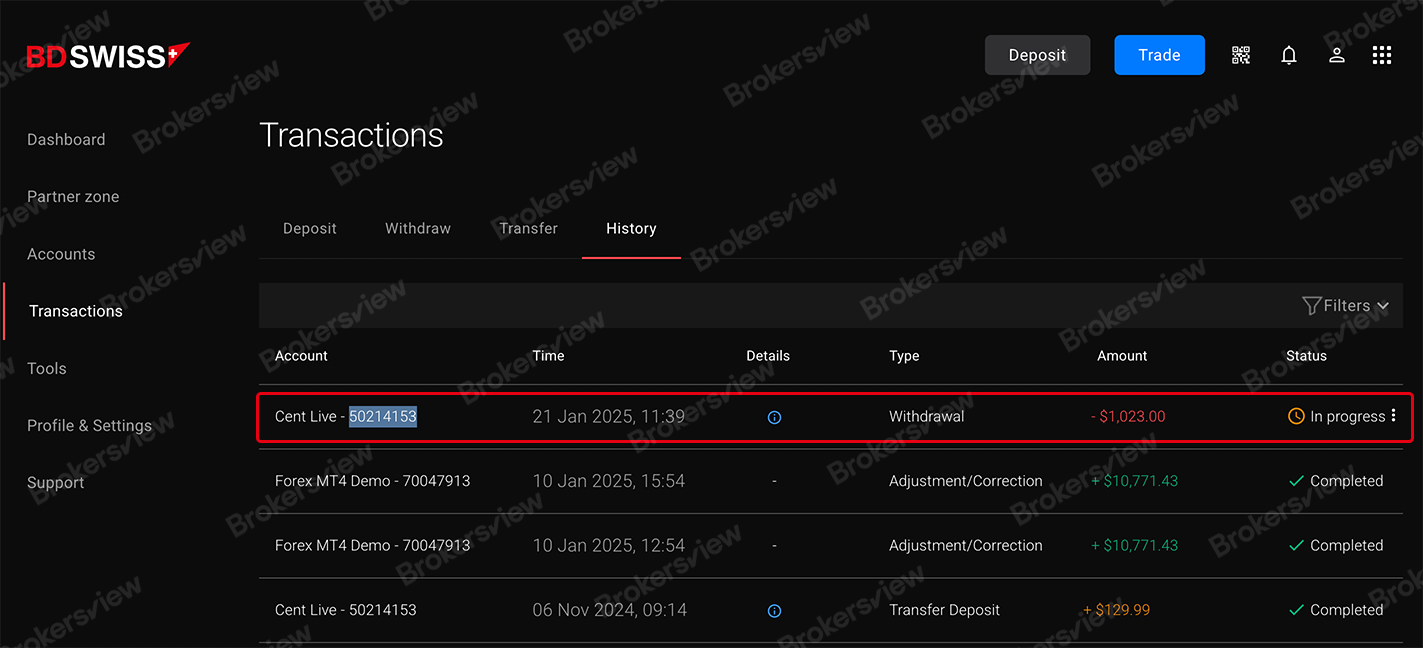This screenshot has height=648, width=1423.
Task: Click the highlighted account number 50214153
Action: pos(383,417)
